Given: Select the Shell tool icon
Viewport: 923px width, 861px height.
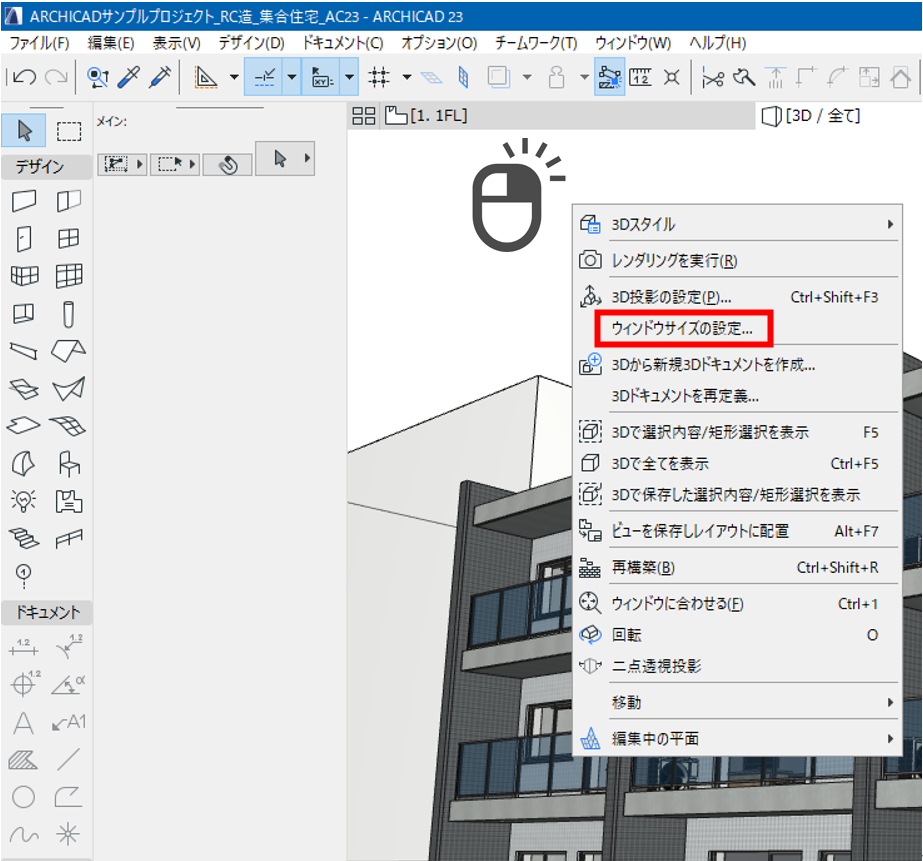Looking at the screenshot, I should tap(68, 388).
